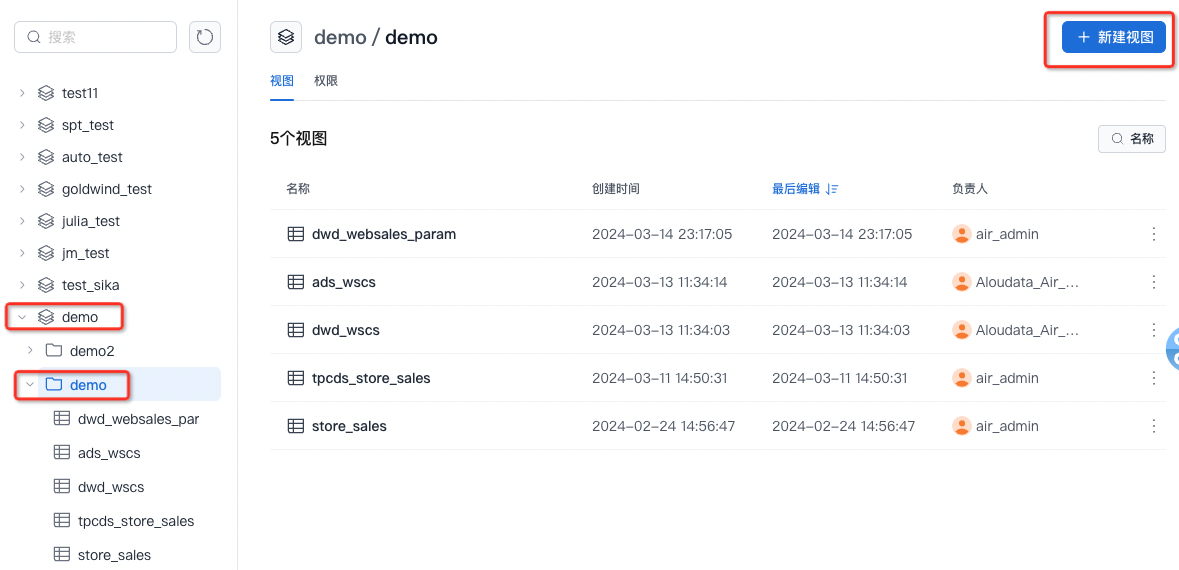Viewport: 1179px width, 570px height.
Task: Click the 新建视图 button
Action: (x=1113, y=37)
